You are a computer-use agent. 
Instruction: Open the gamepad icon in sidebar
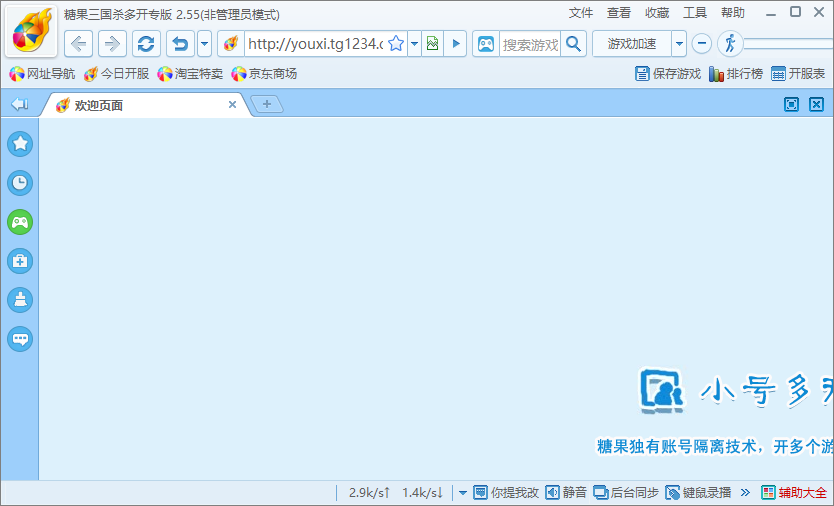(x=20, y=222)
